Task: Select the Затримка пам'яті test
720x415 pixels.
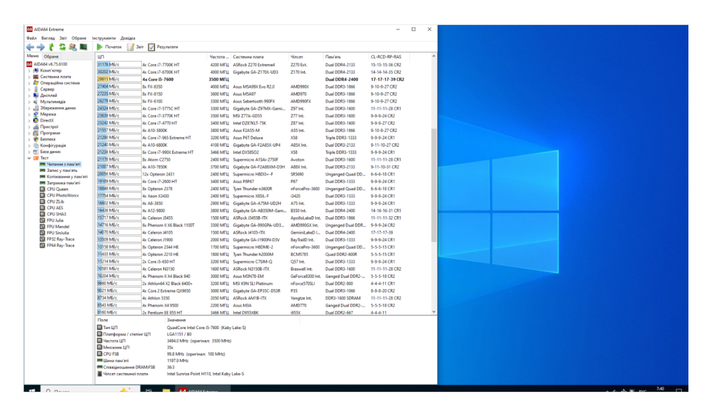Action: [x=60, y=183]
